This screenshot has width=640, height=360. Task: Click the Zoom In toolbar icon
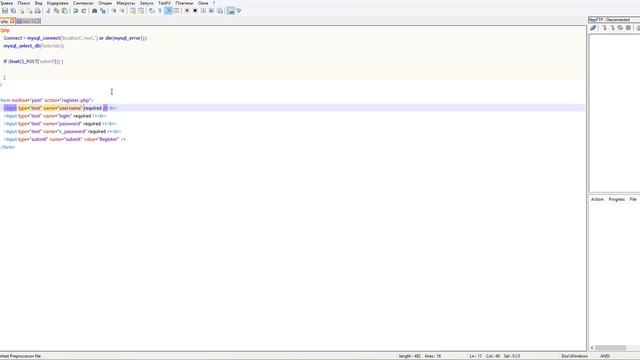click(x=114, y=11)
